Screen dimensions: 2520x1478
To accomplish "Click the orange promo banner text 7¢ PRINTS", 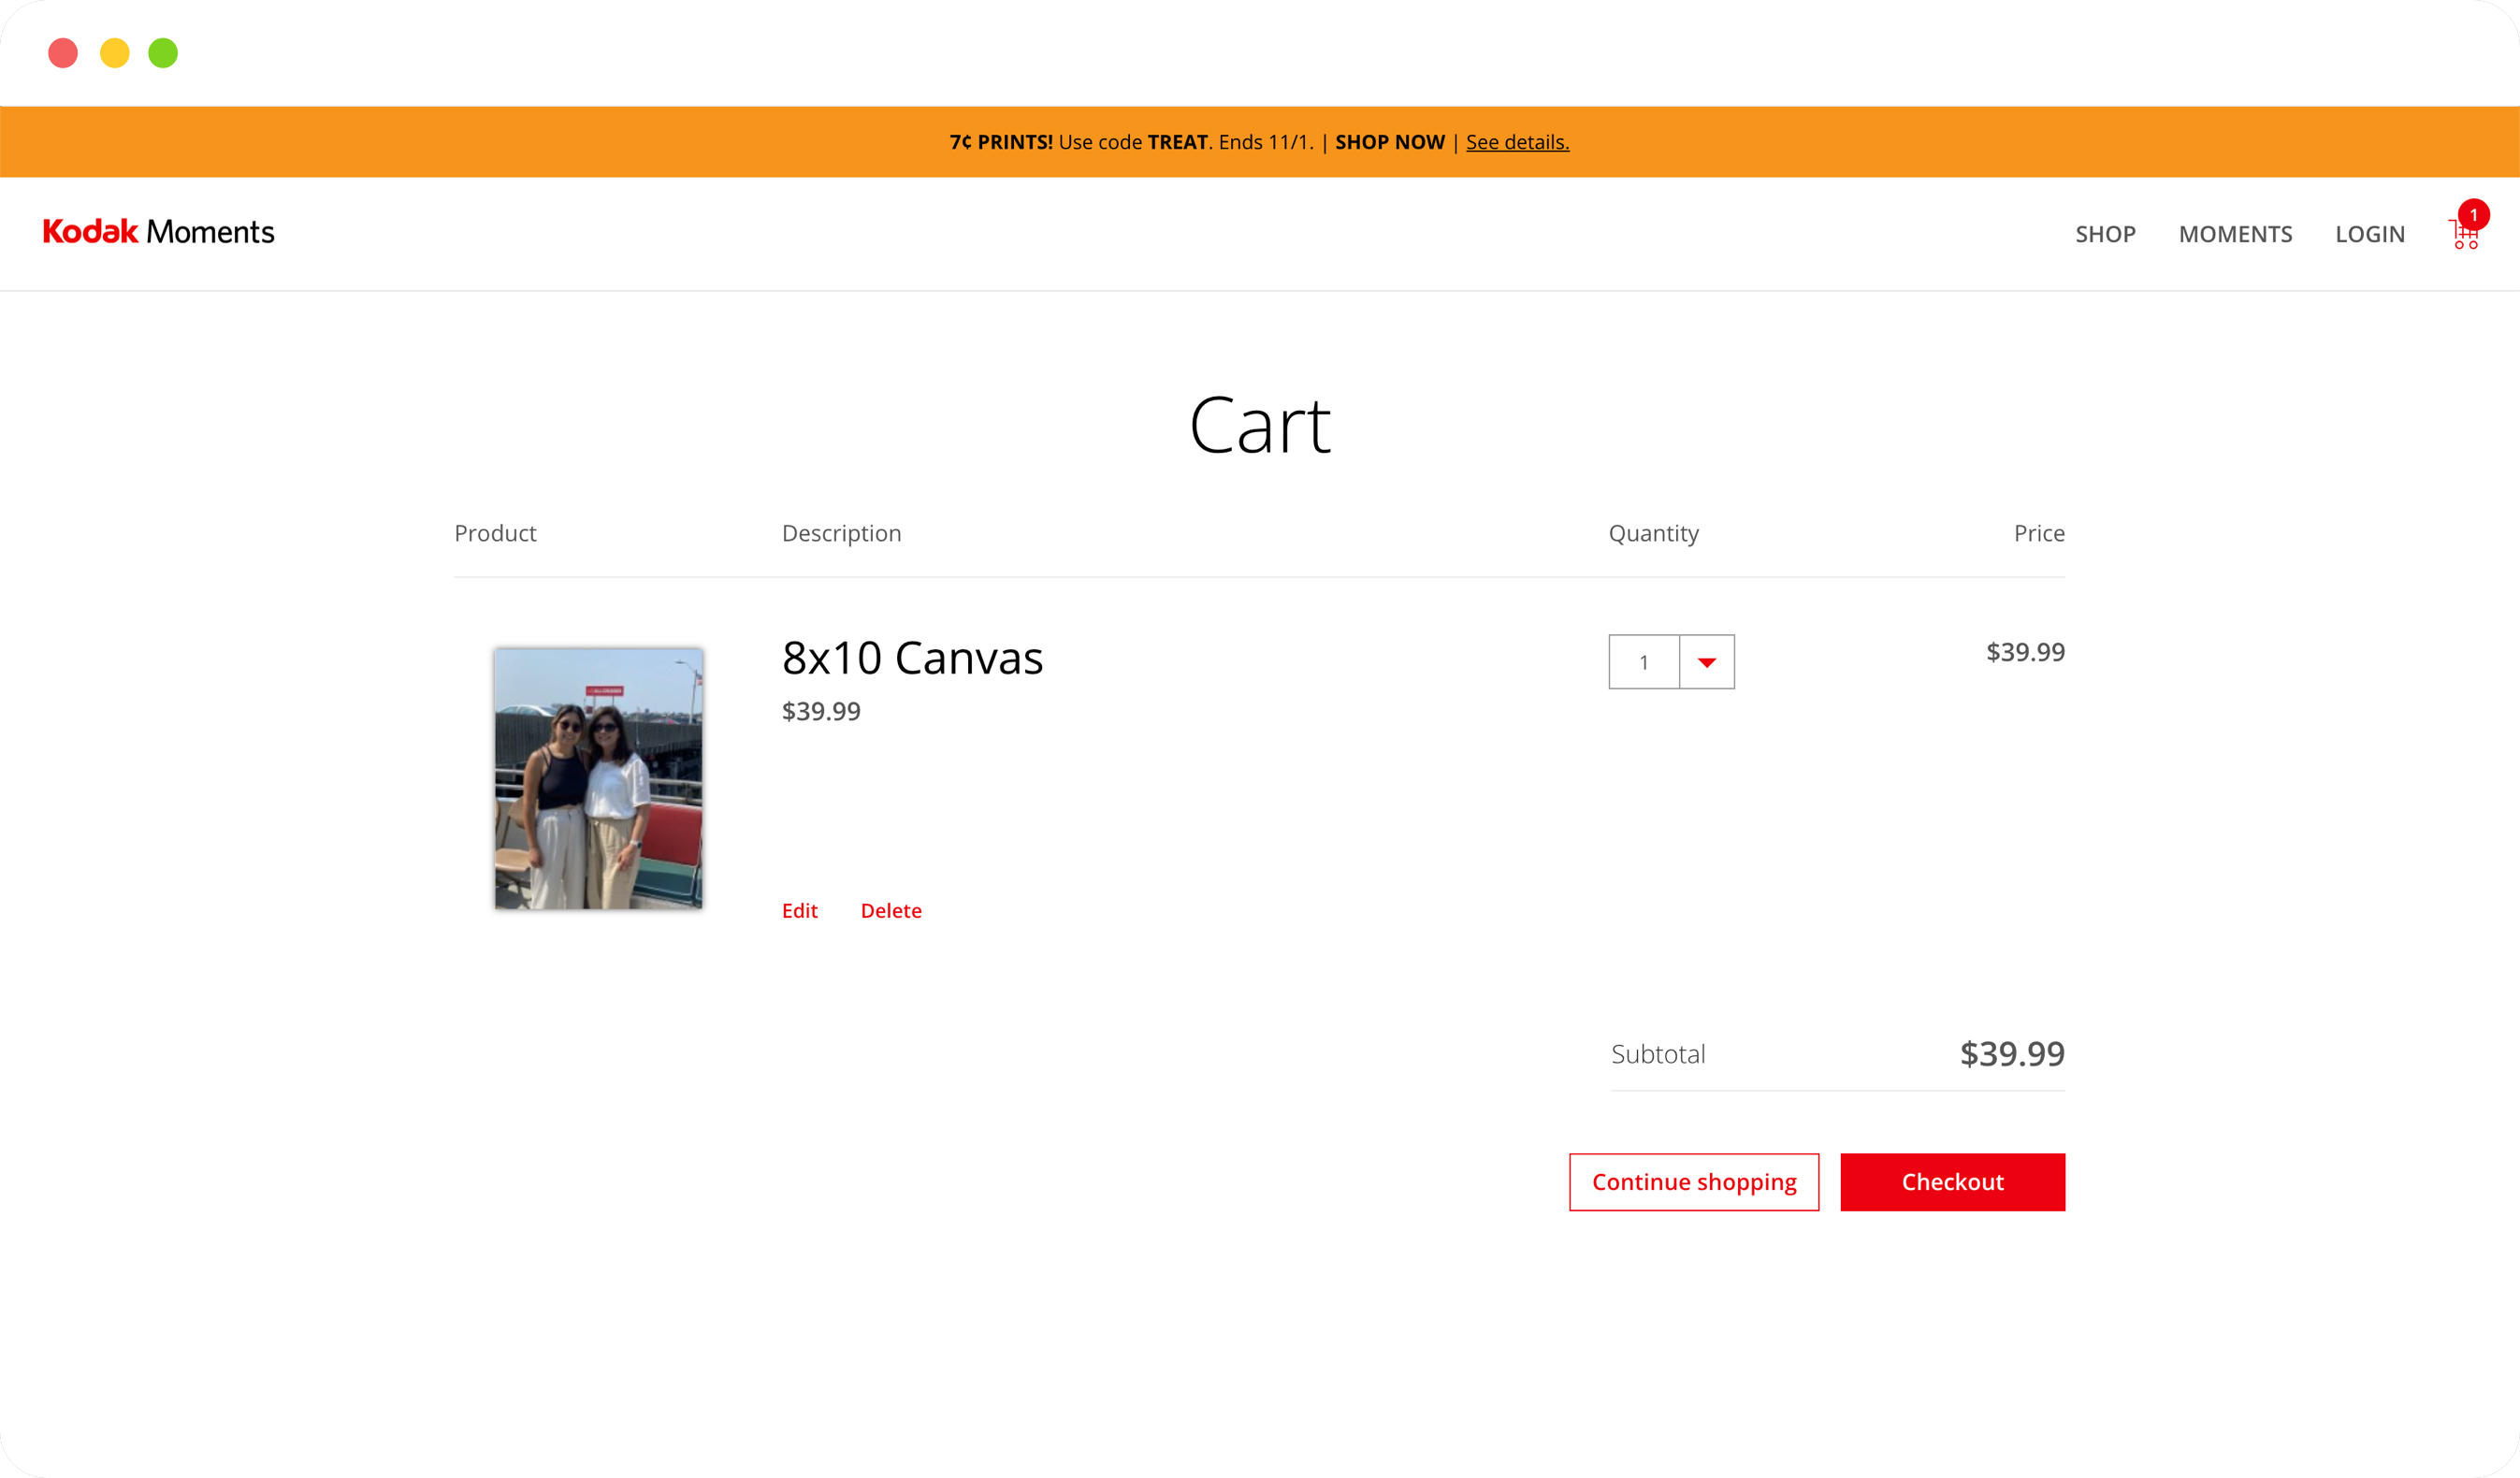I will [x=1000, y=142].
